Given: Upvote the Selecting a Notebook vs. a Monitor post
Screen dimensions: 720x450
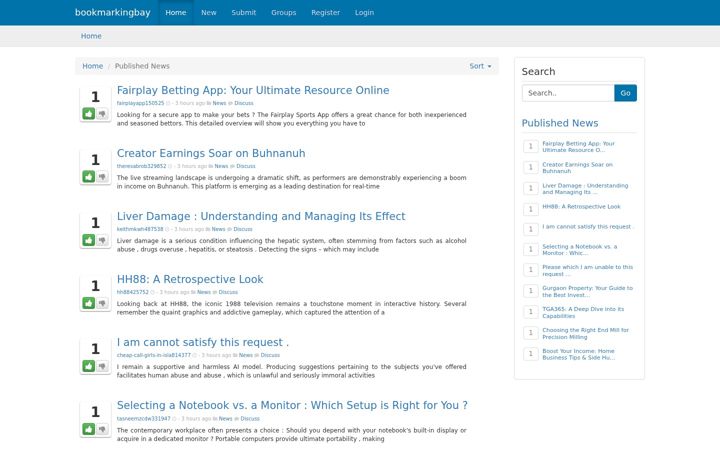Looking at the screenshot, I should 89,429.
